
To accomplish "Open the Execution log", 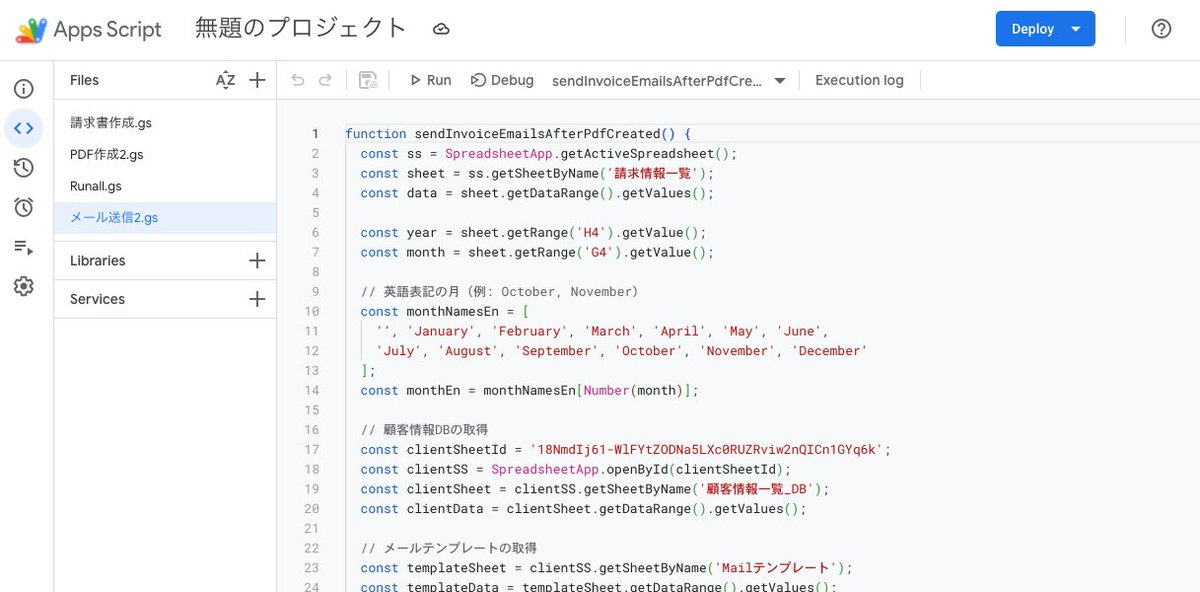I will (859, 81).
